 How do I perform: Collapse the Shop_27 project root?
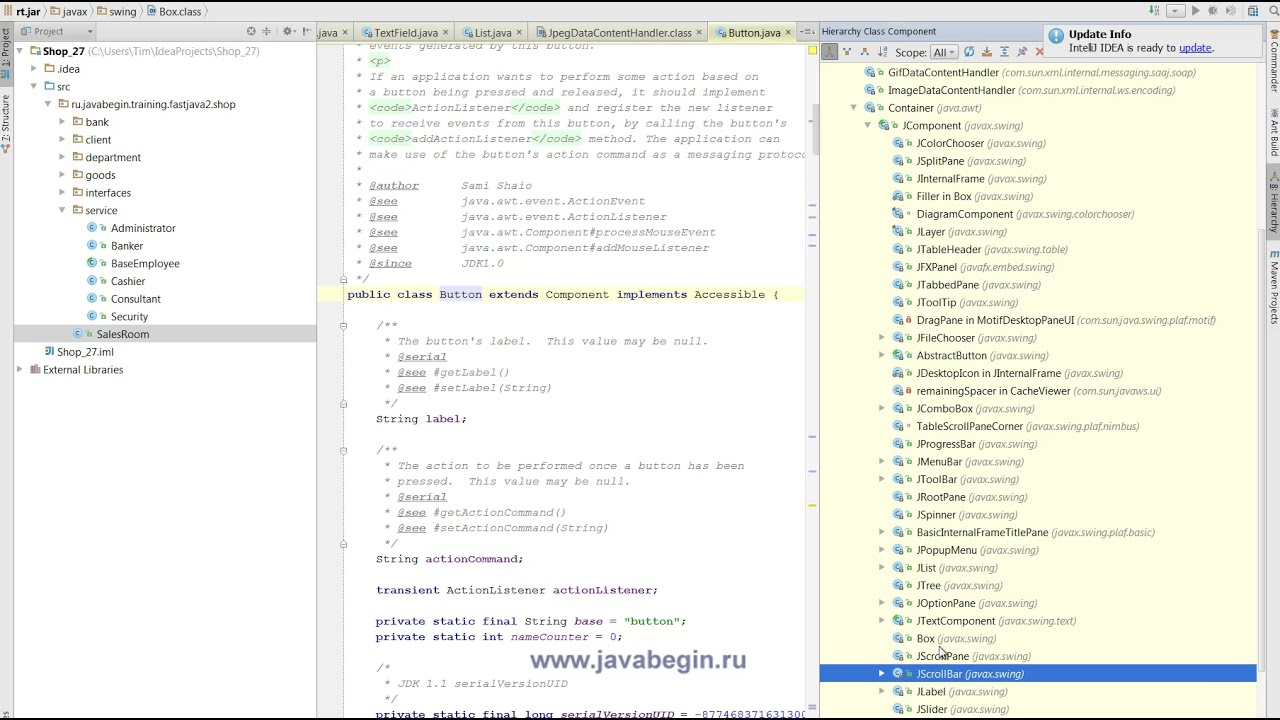(20, 51)
